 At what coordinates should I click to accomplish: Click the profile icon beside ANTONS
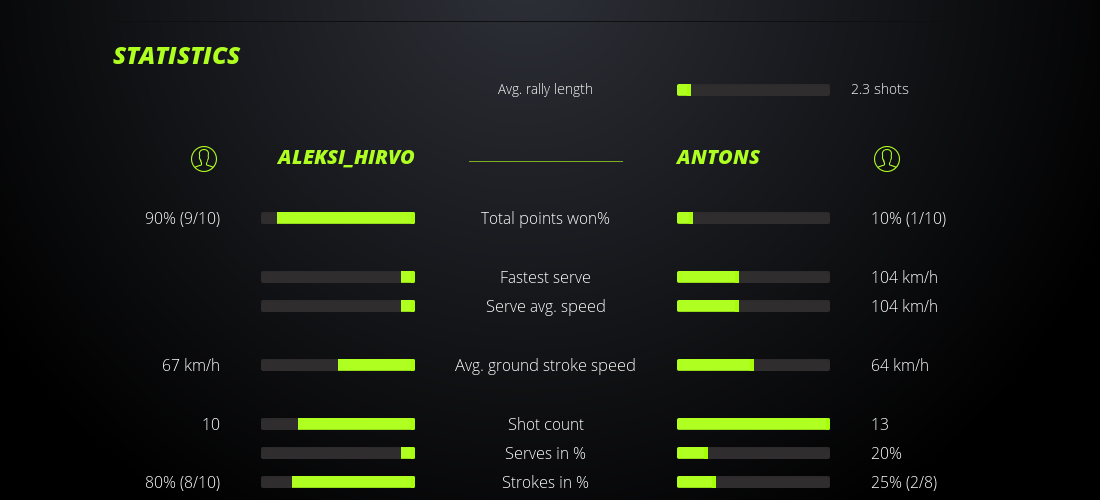pos(886,158)
